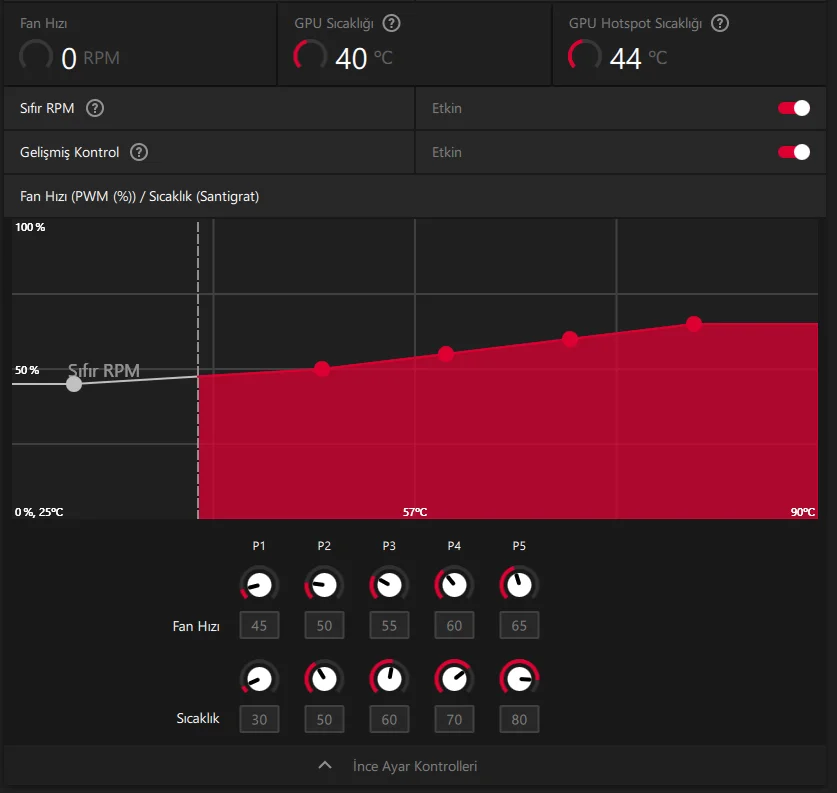This screenshot has height=793, width=837.
Task: Click the 100 % axis label
Action: point(30,227)
